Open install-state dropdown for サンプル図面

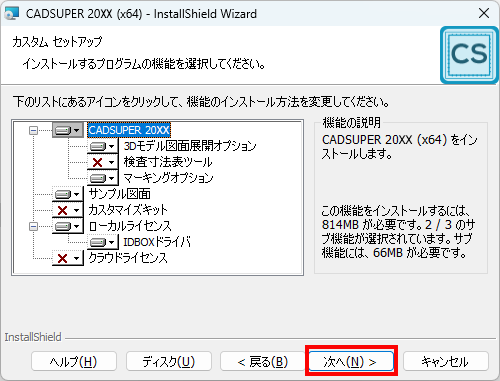click(68, 194)
